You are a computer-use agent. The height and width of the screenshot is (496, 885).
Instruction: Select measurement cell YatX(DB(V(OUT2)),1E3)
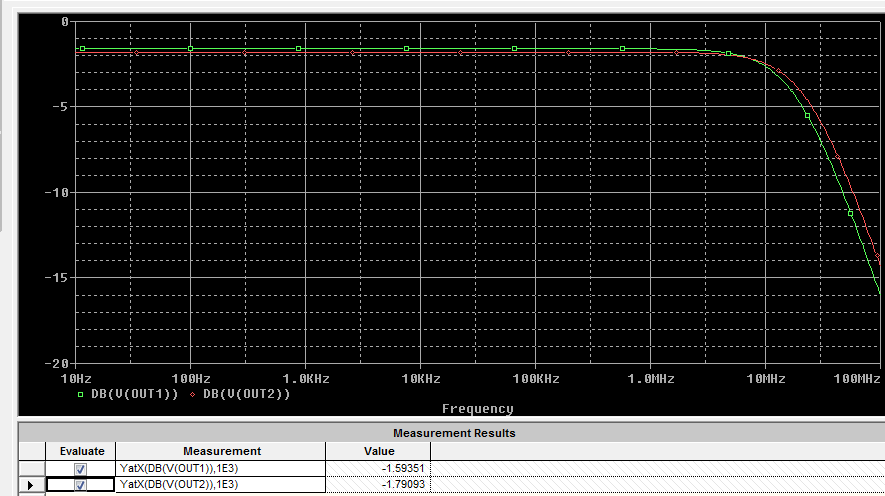click(221, 484)
